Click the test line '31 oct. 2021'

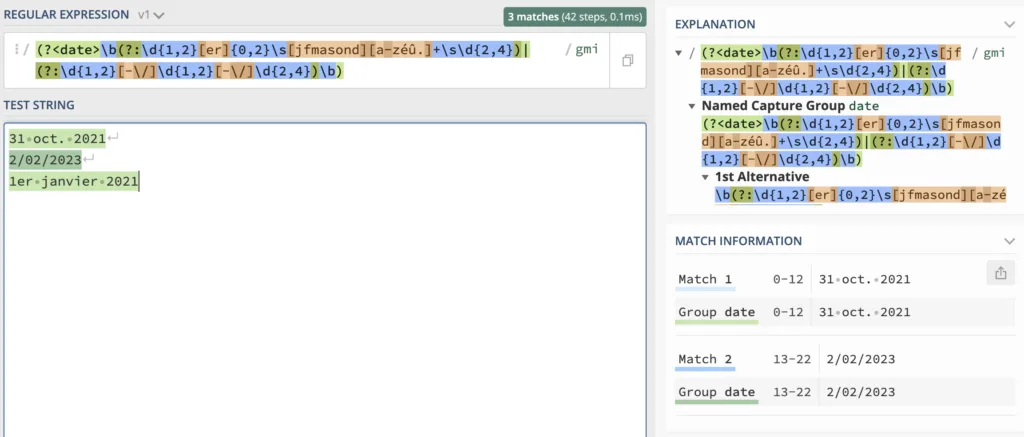(x=57, y=138)
